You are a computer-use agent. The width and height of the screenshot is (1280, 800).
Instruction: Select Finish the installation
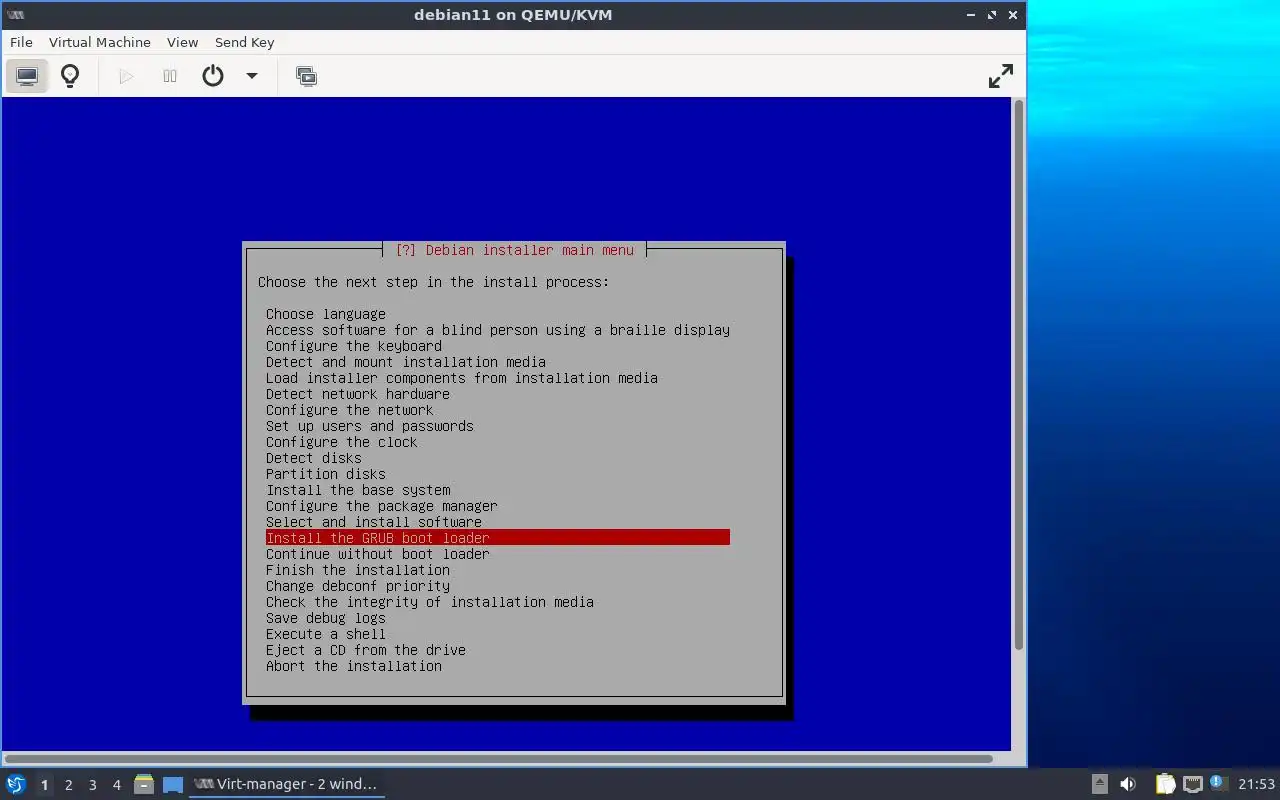click(x=358, y=570)
